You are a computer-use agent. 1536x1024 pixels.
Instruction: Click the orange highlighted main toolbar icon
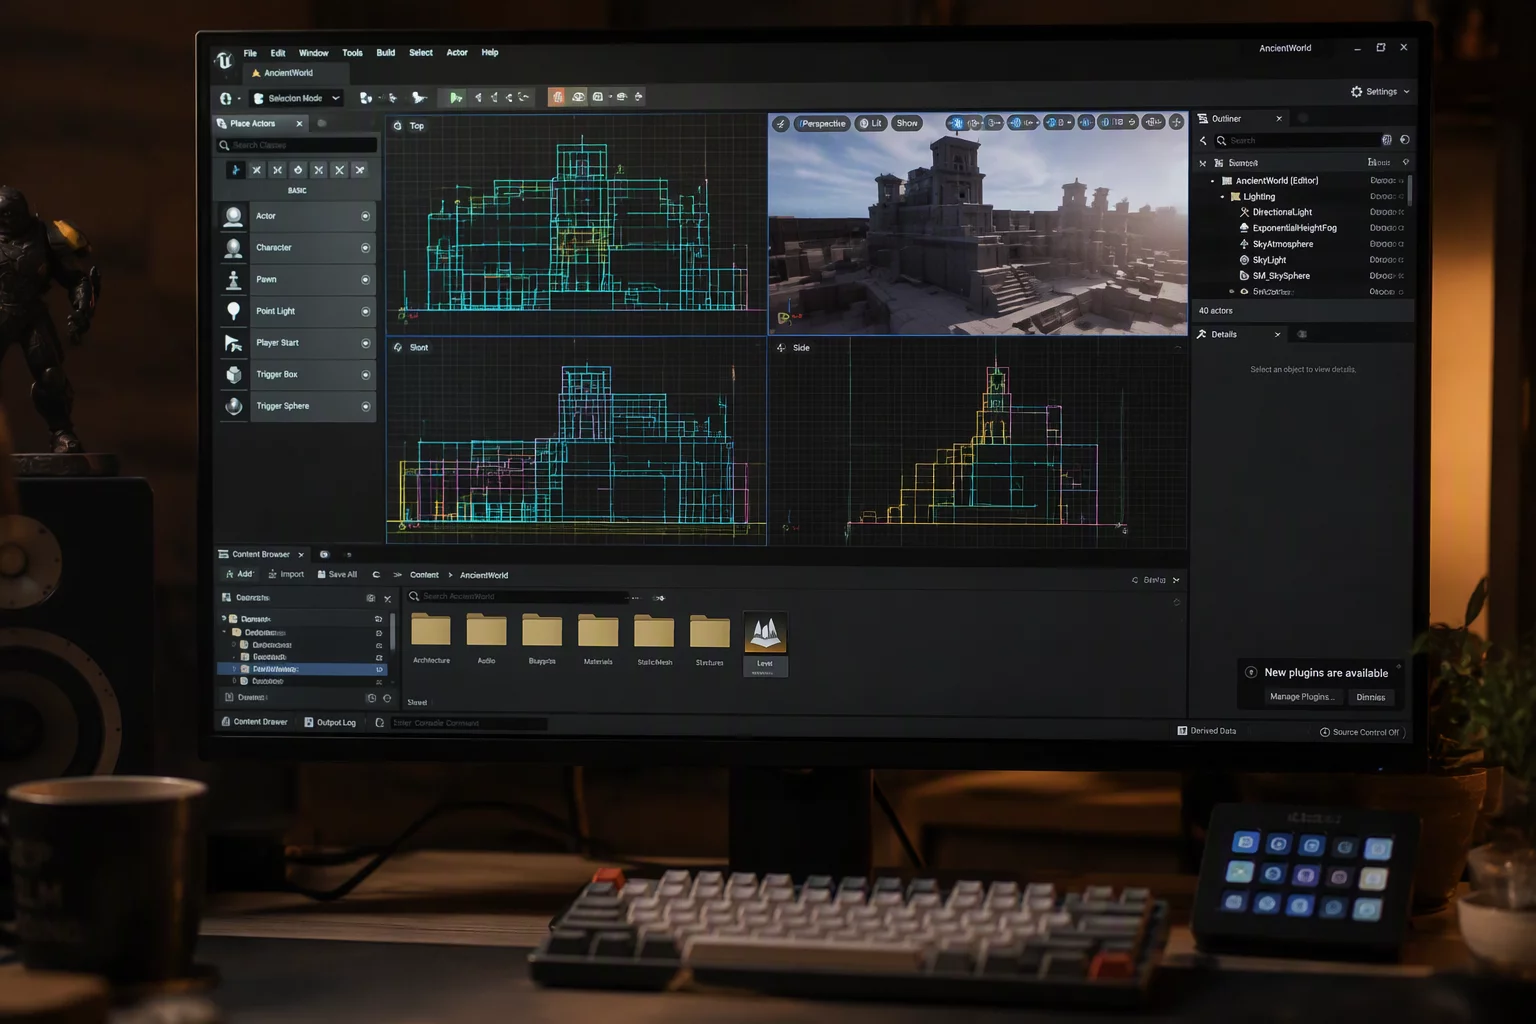point(557,97)
